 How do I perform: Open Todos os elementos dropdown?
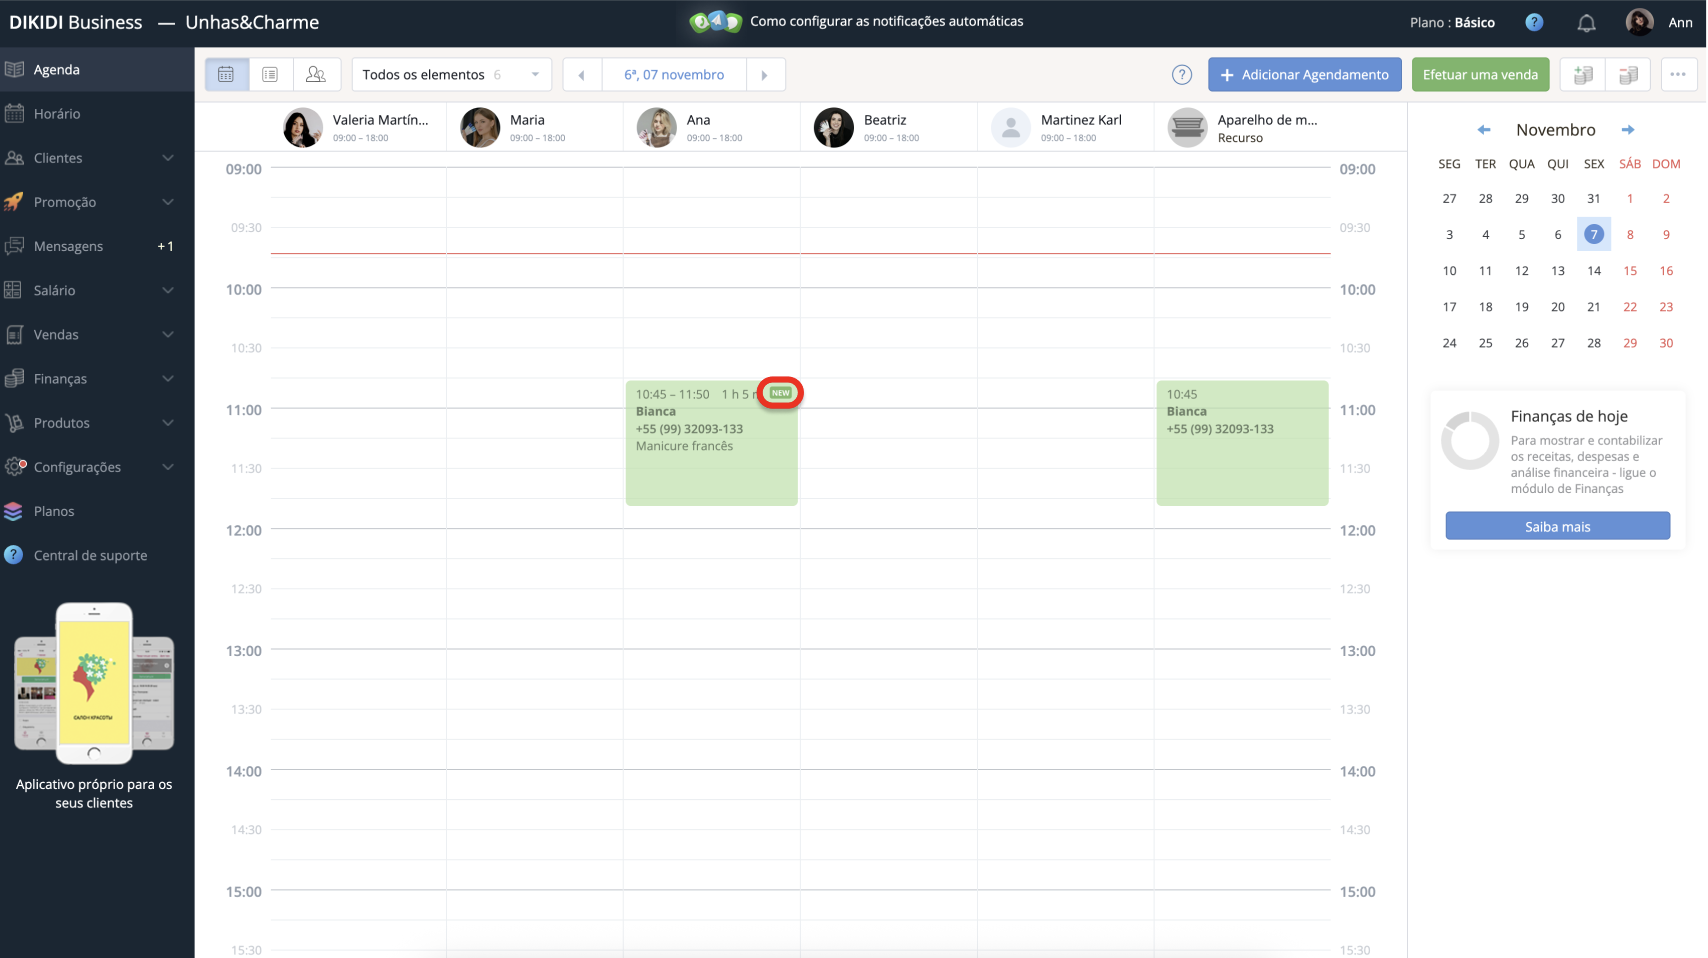pyautogui.click(x=450, y=75)
